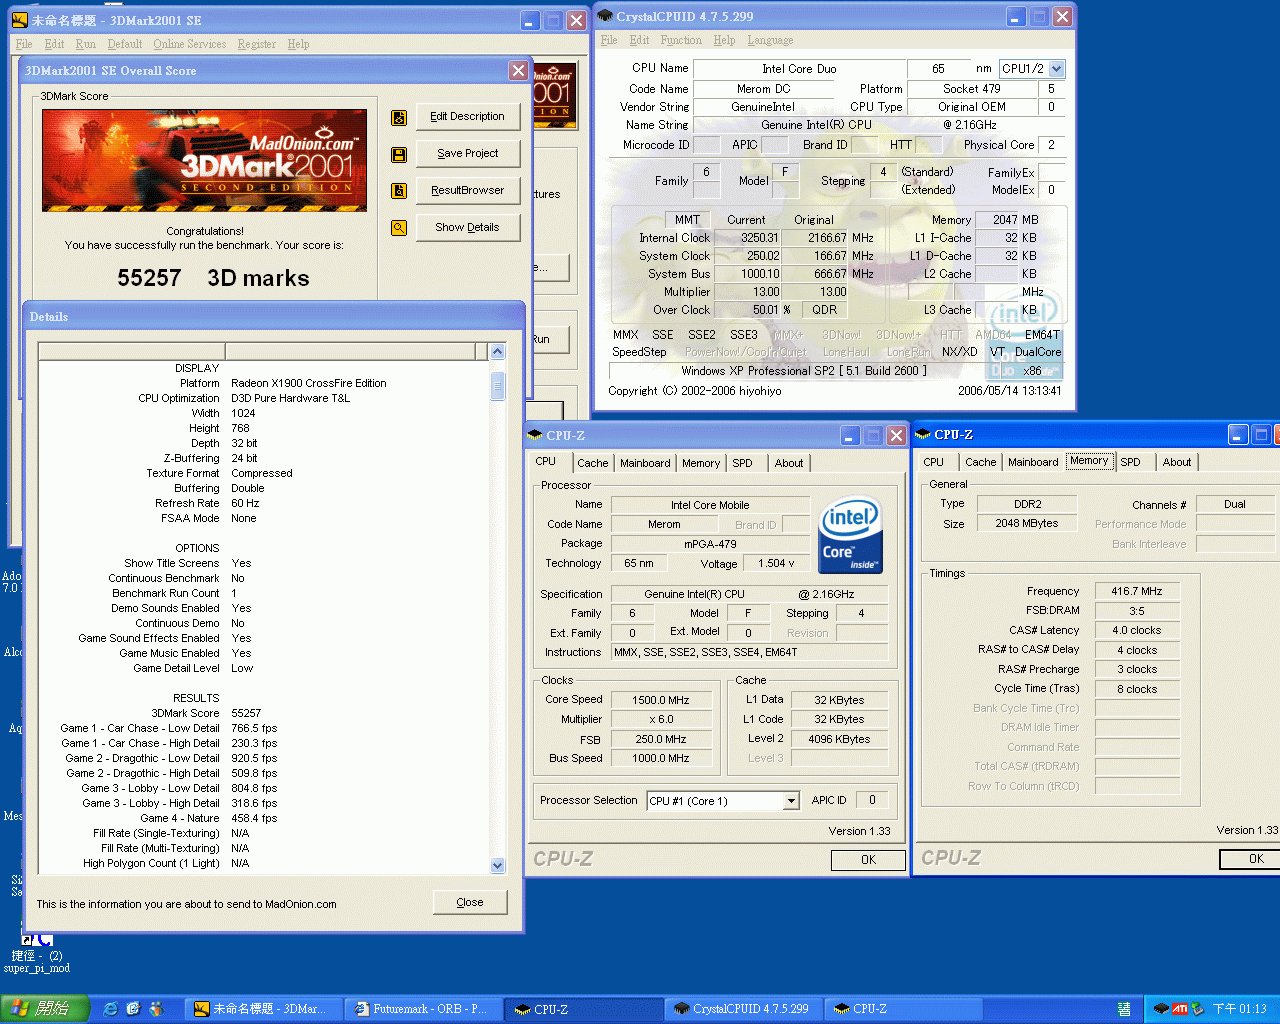Switch to SPD tab in left CPU-Z
The image size is (1280, 1024).
742,463
